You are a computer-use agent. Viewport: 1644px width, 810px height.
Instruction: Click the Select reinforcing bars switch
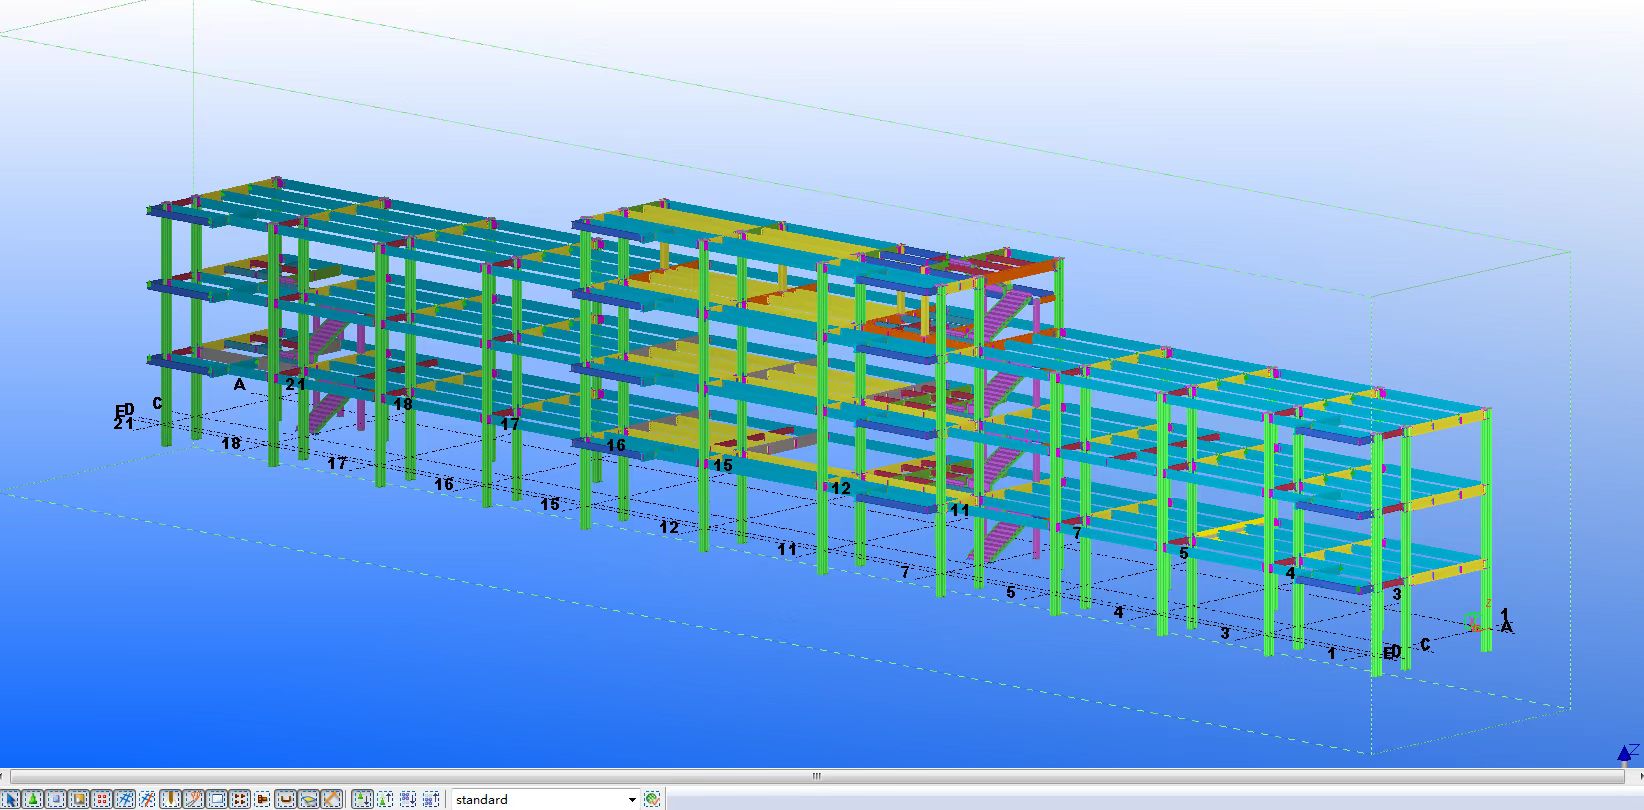coord(286,799)
